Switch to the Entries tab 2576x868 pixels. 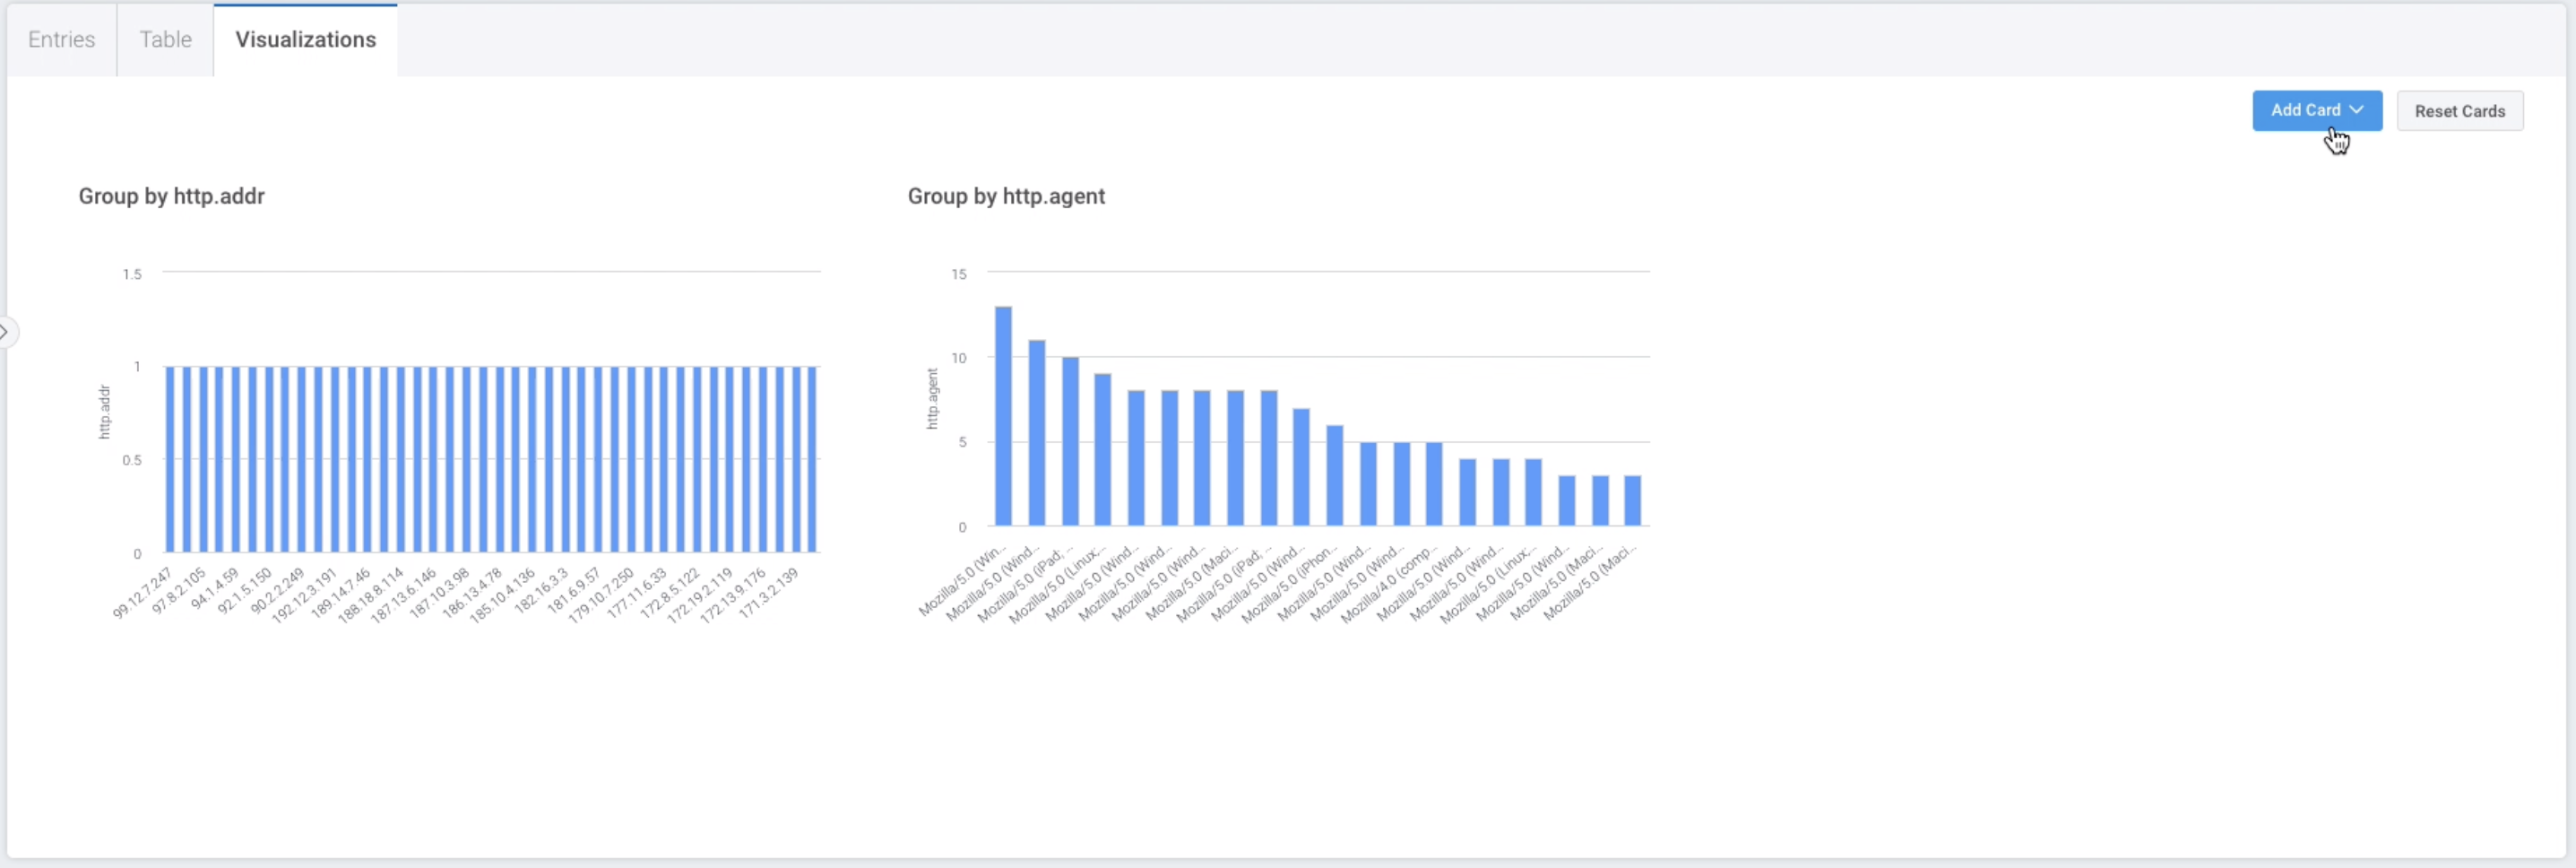(x=61, y=40)
